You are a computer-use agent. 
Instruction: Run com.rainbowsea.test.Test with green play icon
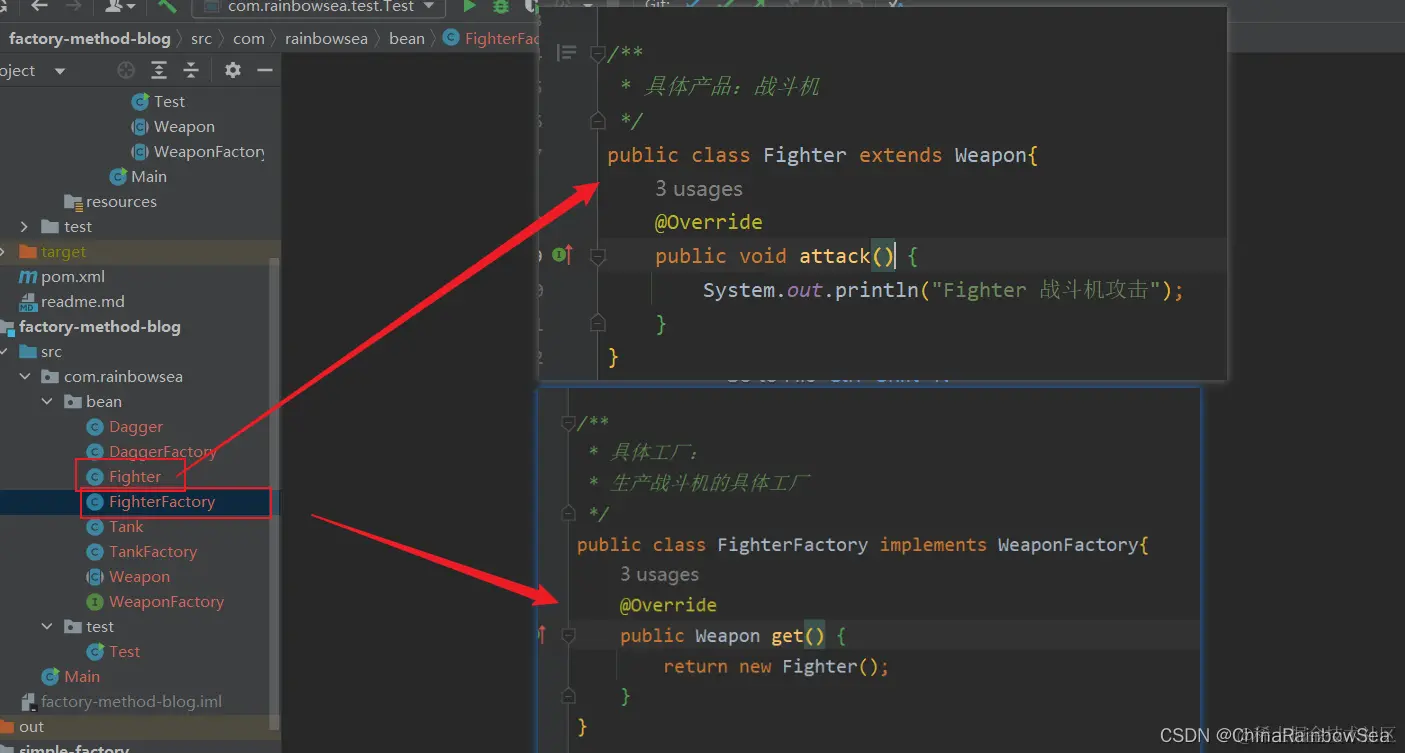coord(469,6)
